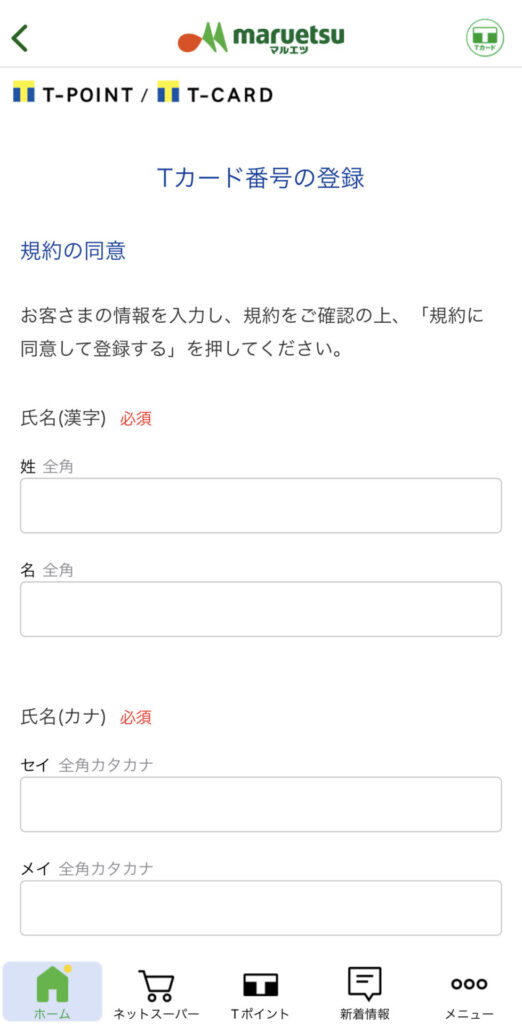The width and height of the screenshot is (522, 1024).
Task: Switch to the メニュー tab
Action: click(x=469, y=991)
